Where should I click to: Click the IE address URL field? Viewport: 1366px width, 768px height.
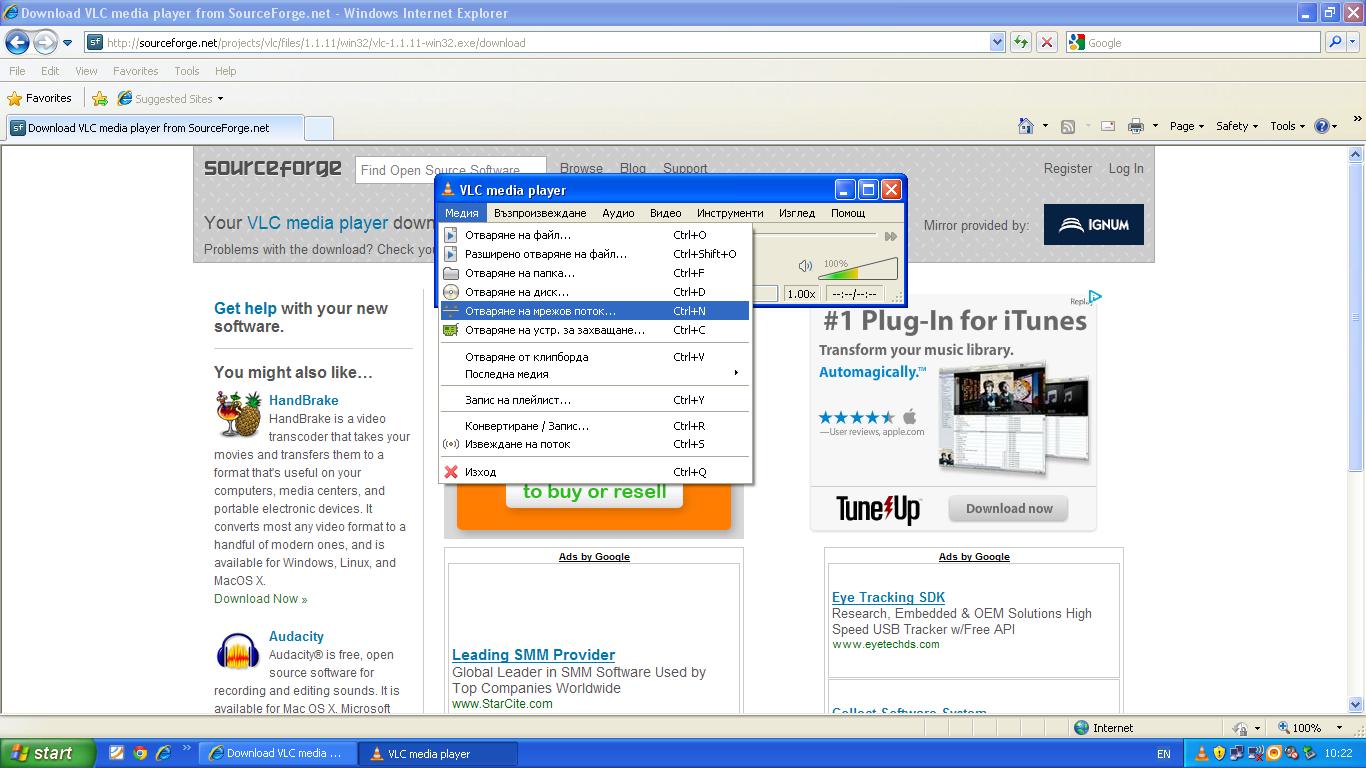(x=545, y=42)
